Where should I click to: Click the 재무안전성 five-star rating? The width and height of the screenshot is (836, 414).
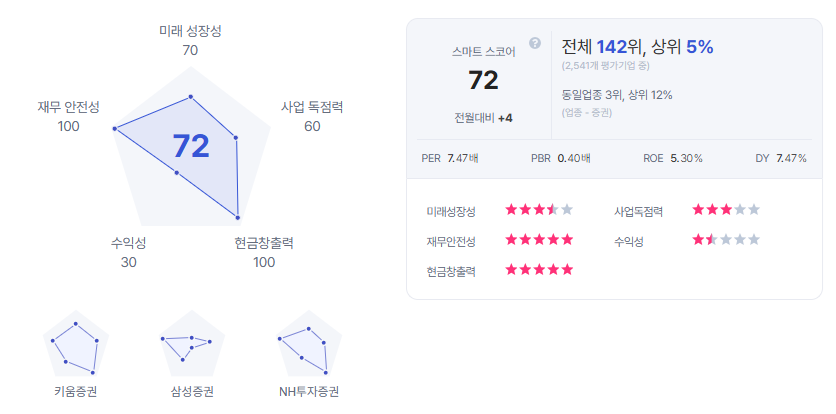tap(539, 240)
